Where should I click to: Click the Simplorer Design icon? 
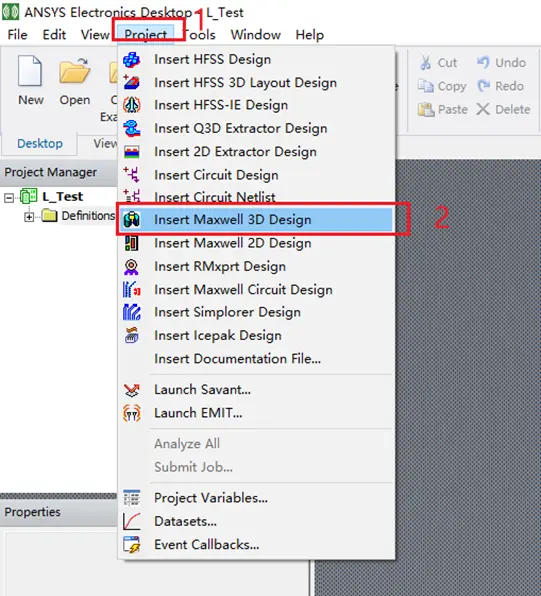point(132,312)
